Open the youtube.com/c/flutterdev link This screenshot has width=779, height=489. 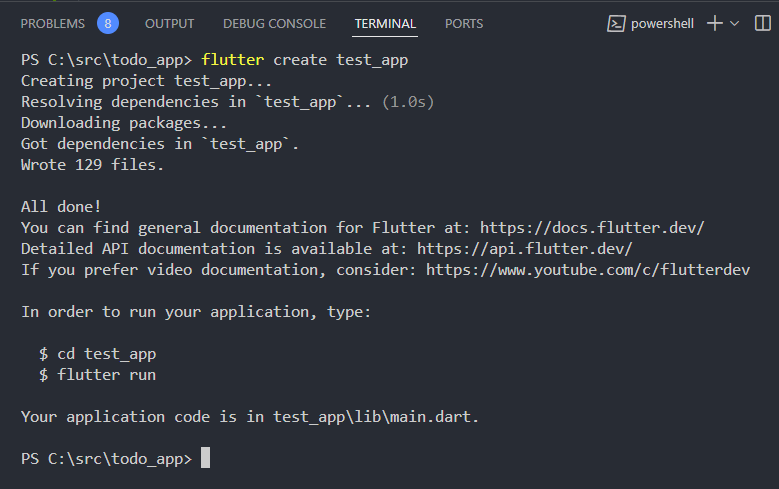[588, 269]
